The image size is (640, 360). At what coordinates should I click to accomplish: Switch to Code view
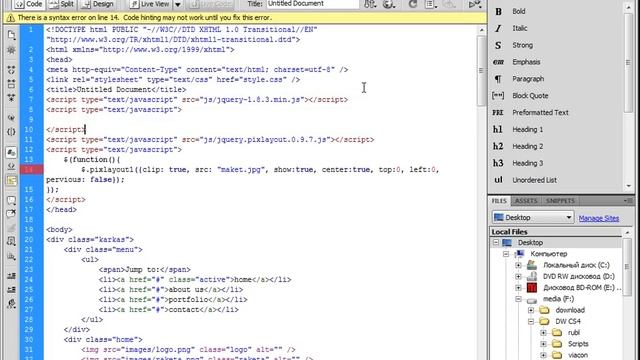(29, 4)
